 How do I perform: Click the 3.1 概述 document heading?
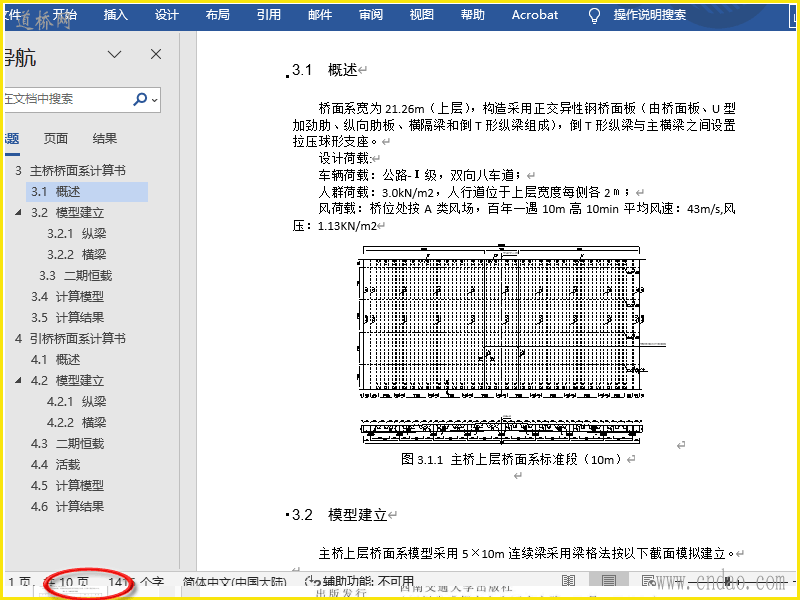tap(324, 70)
